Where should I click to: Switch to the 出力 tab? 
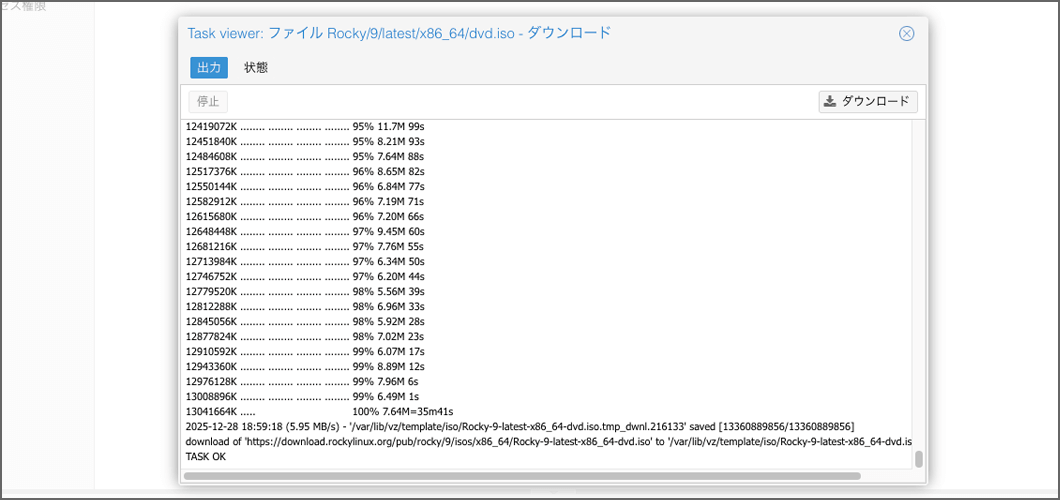(x=209, y=68)
